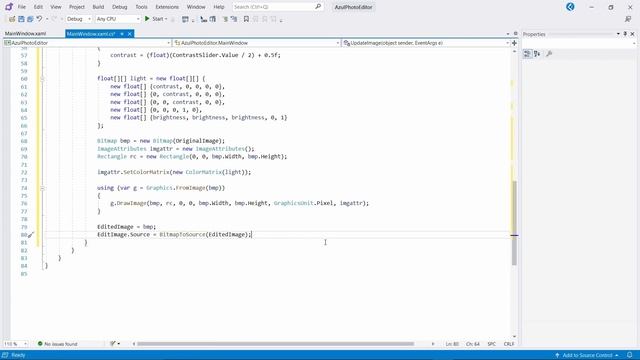Open the Extensions menu

(167, 7)
